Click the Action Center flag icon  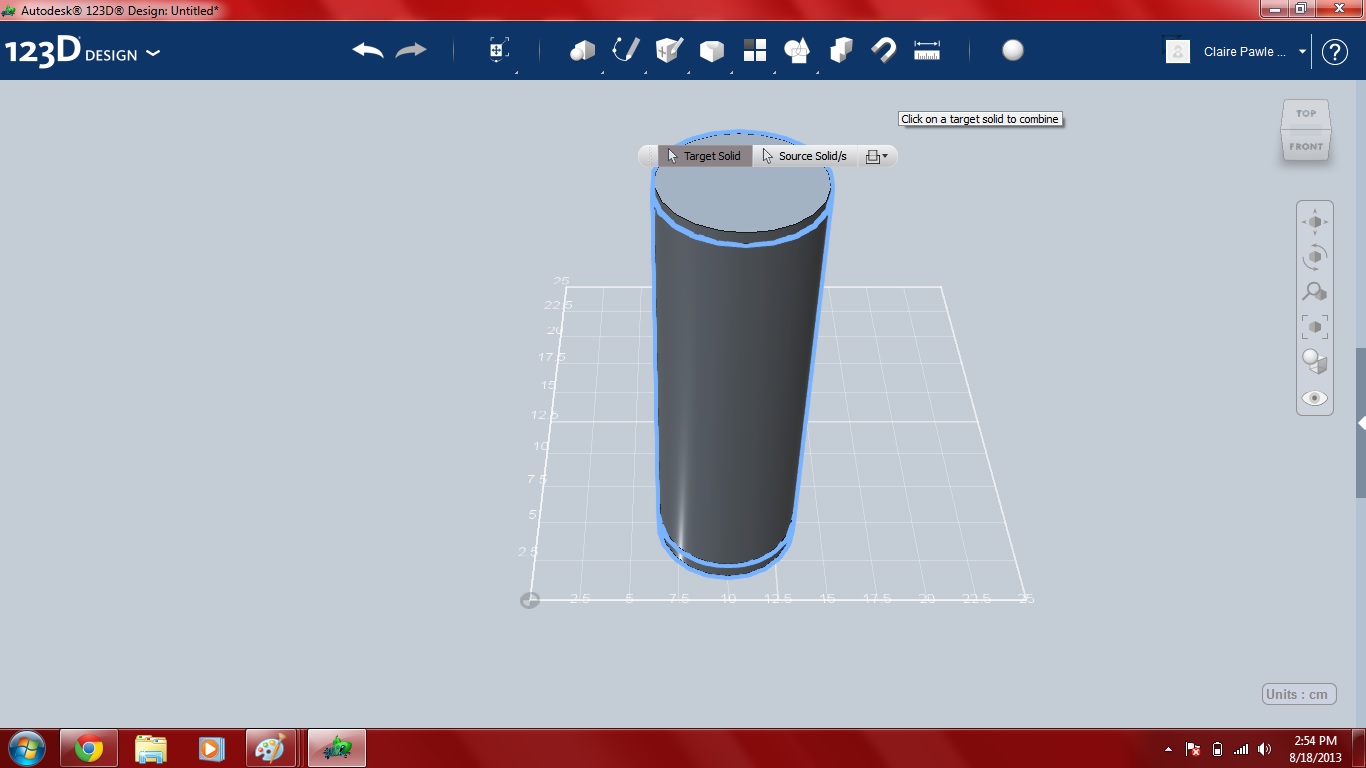[x=1193, y=749]
